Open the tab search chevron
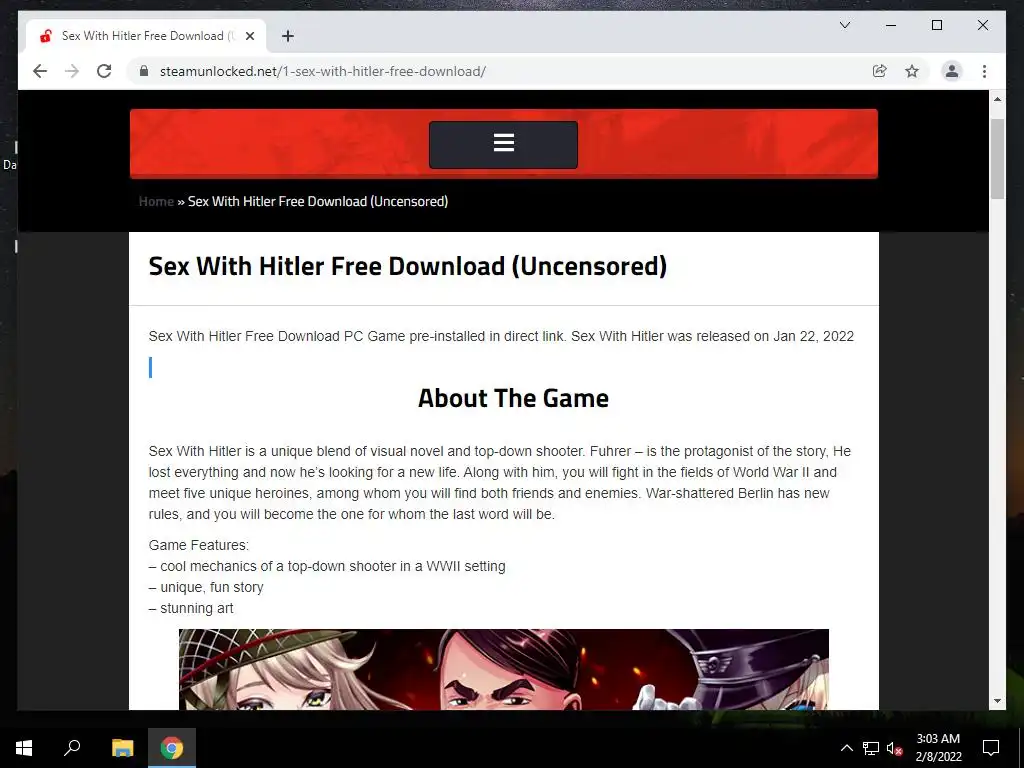The image size is (1024, 768). [844, 25]
